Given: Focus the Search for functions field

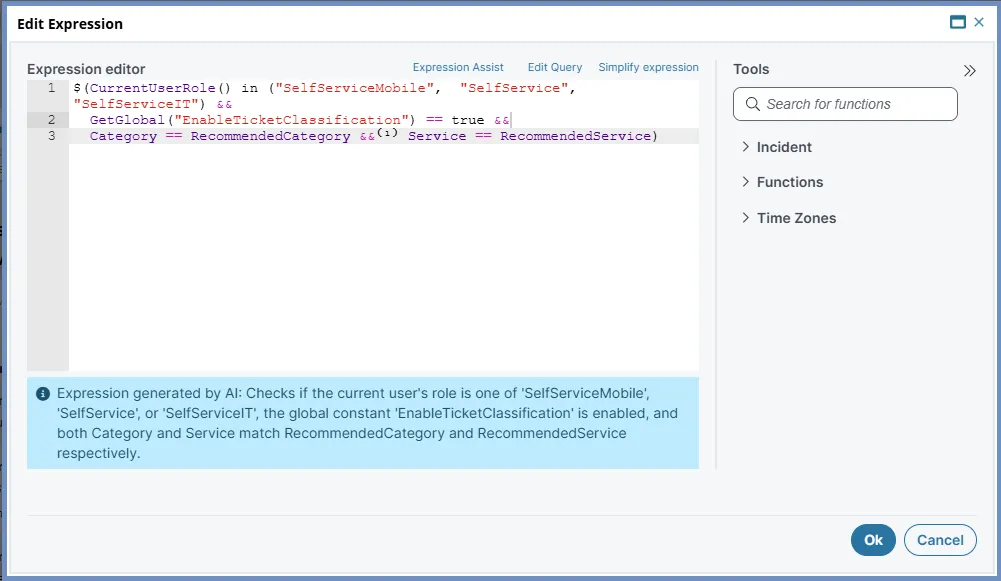Looking at the screenshot, I should point(845,104).
